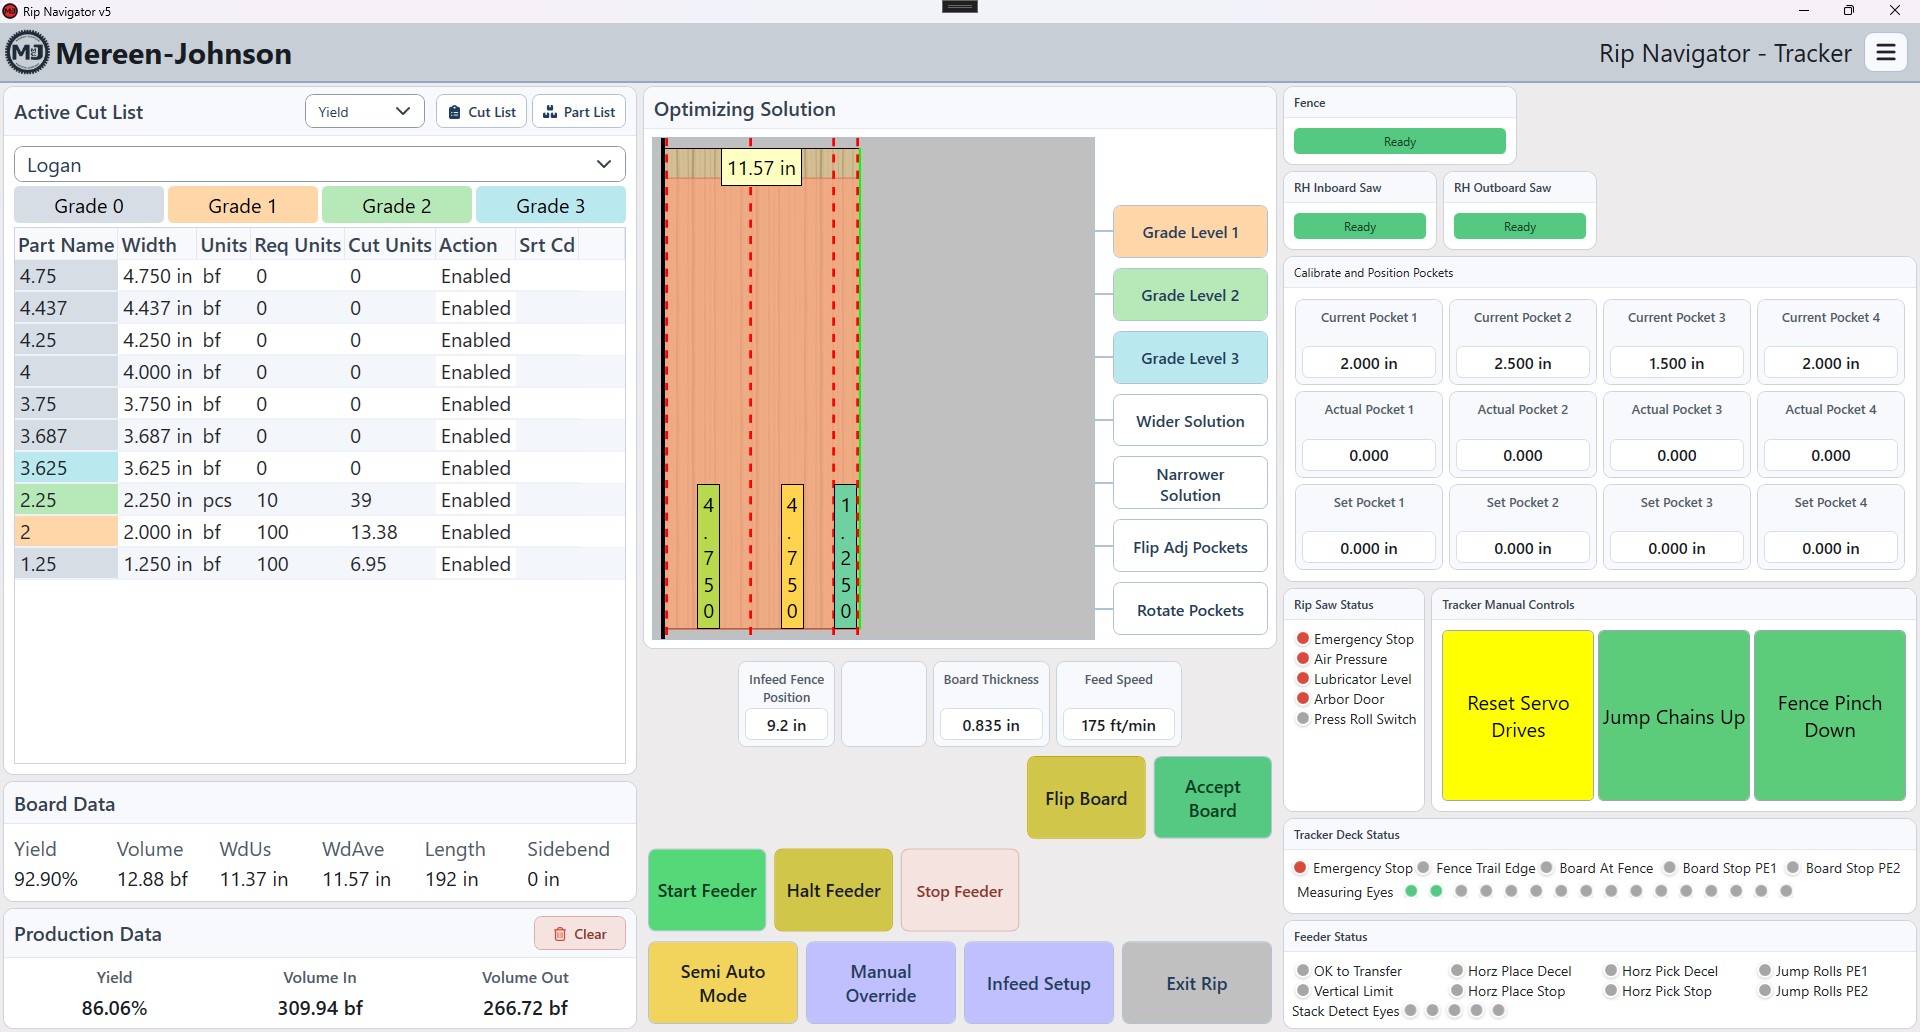This screenshot has width=1920, height=1032.
Task: Select the green 4.750 strip on the board
Action: [x=708, y=557]
